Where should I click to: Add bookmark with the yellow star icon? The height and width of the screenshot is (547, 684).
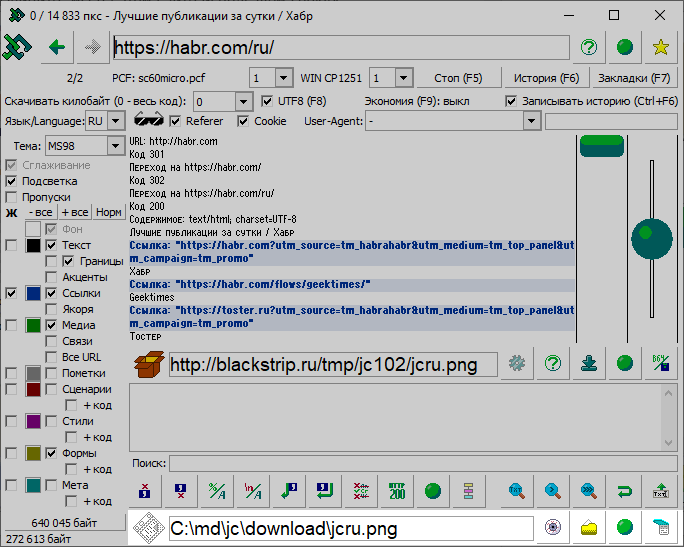660,47
